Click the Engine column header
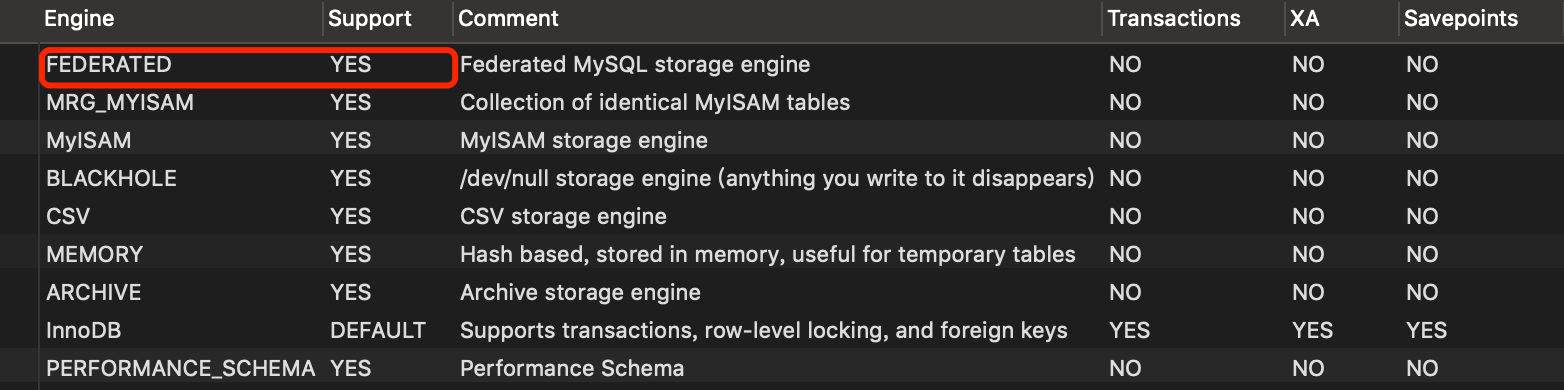1564x390 pixels. pos(79,18)
